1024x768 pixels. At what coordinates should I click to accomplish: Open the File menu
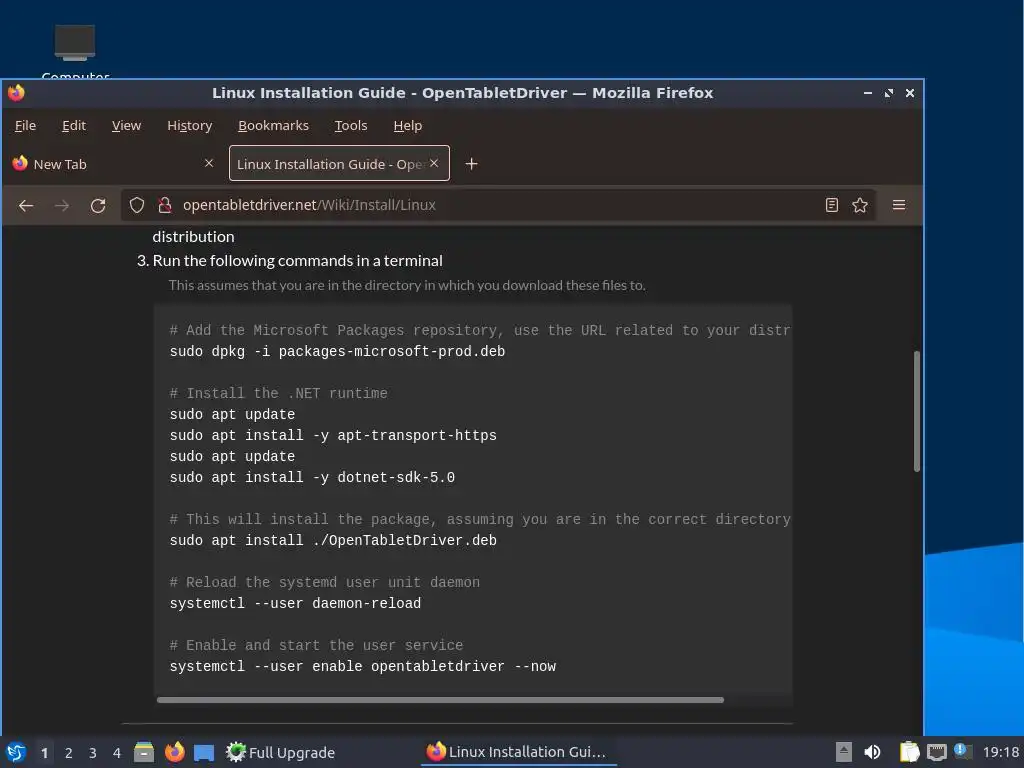pos(25,125)
